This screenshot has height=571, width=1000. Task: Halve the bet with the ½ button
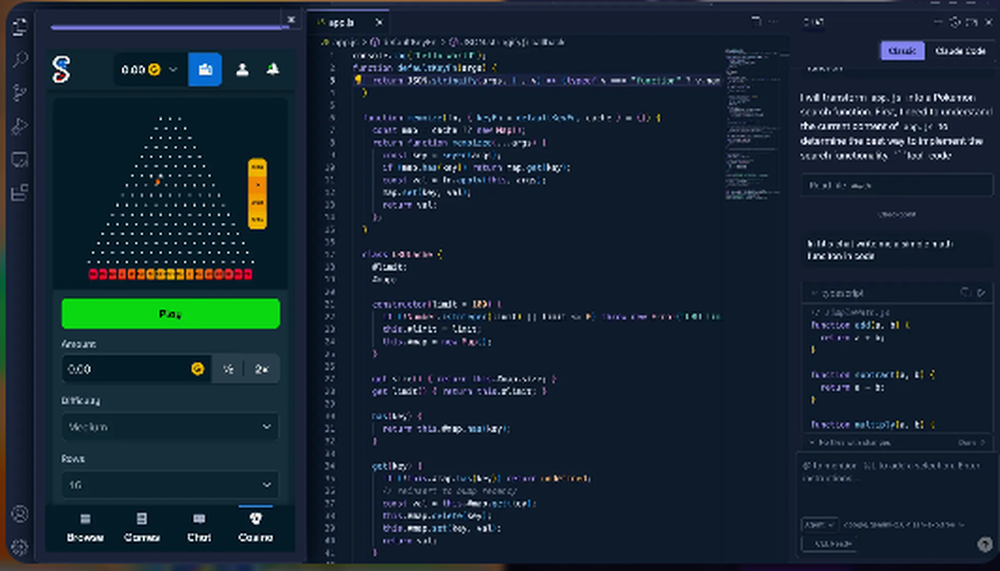coord(228,369)
